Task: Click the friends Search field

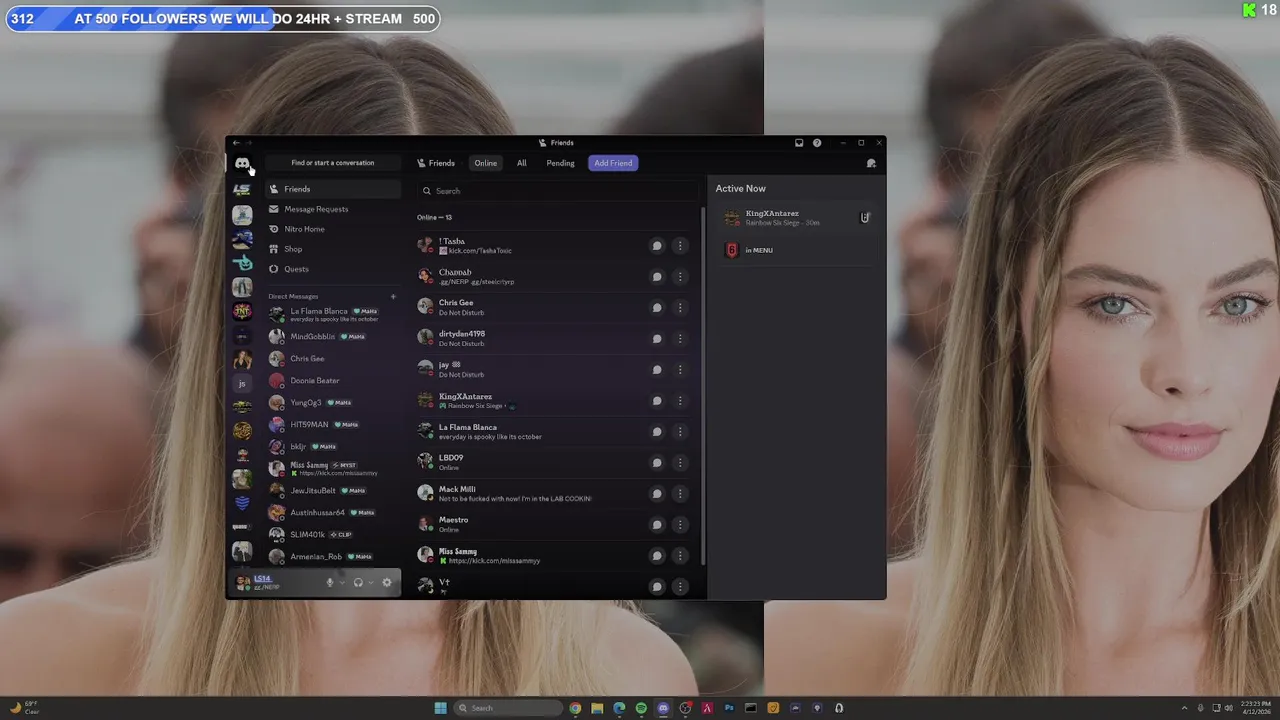Action: point(557,191)
